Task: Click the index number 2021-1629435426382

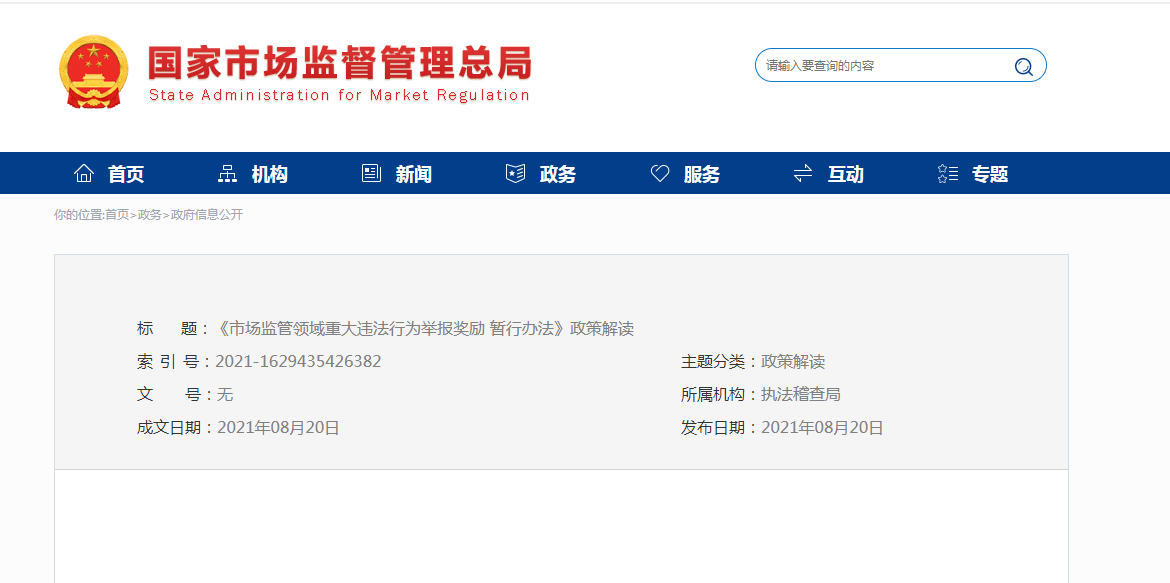Action: [x=298, y=361]
